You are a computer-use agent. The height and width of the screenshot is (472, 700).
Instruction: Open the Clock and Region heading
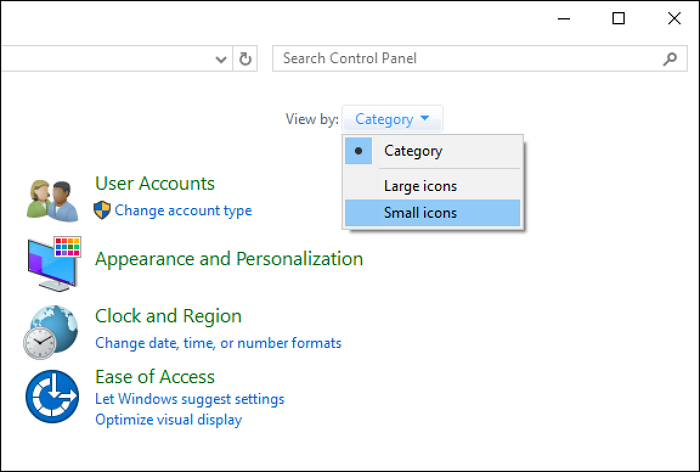click(x=168, y=316)
